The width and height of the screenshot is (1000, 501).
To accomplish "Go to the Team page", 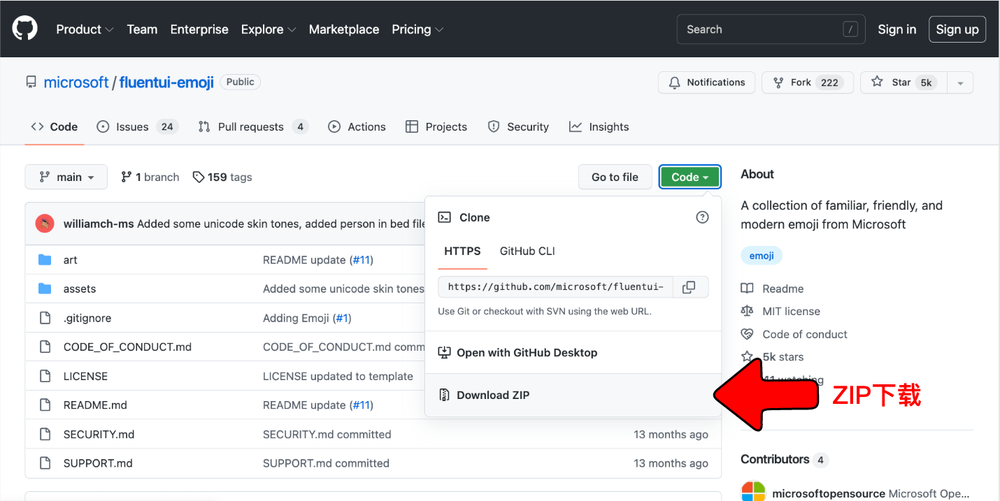I will click(142, 29).
